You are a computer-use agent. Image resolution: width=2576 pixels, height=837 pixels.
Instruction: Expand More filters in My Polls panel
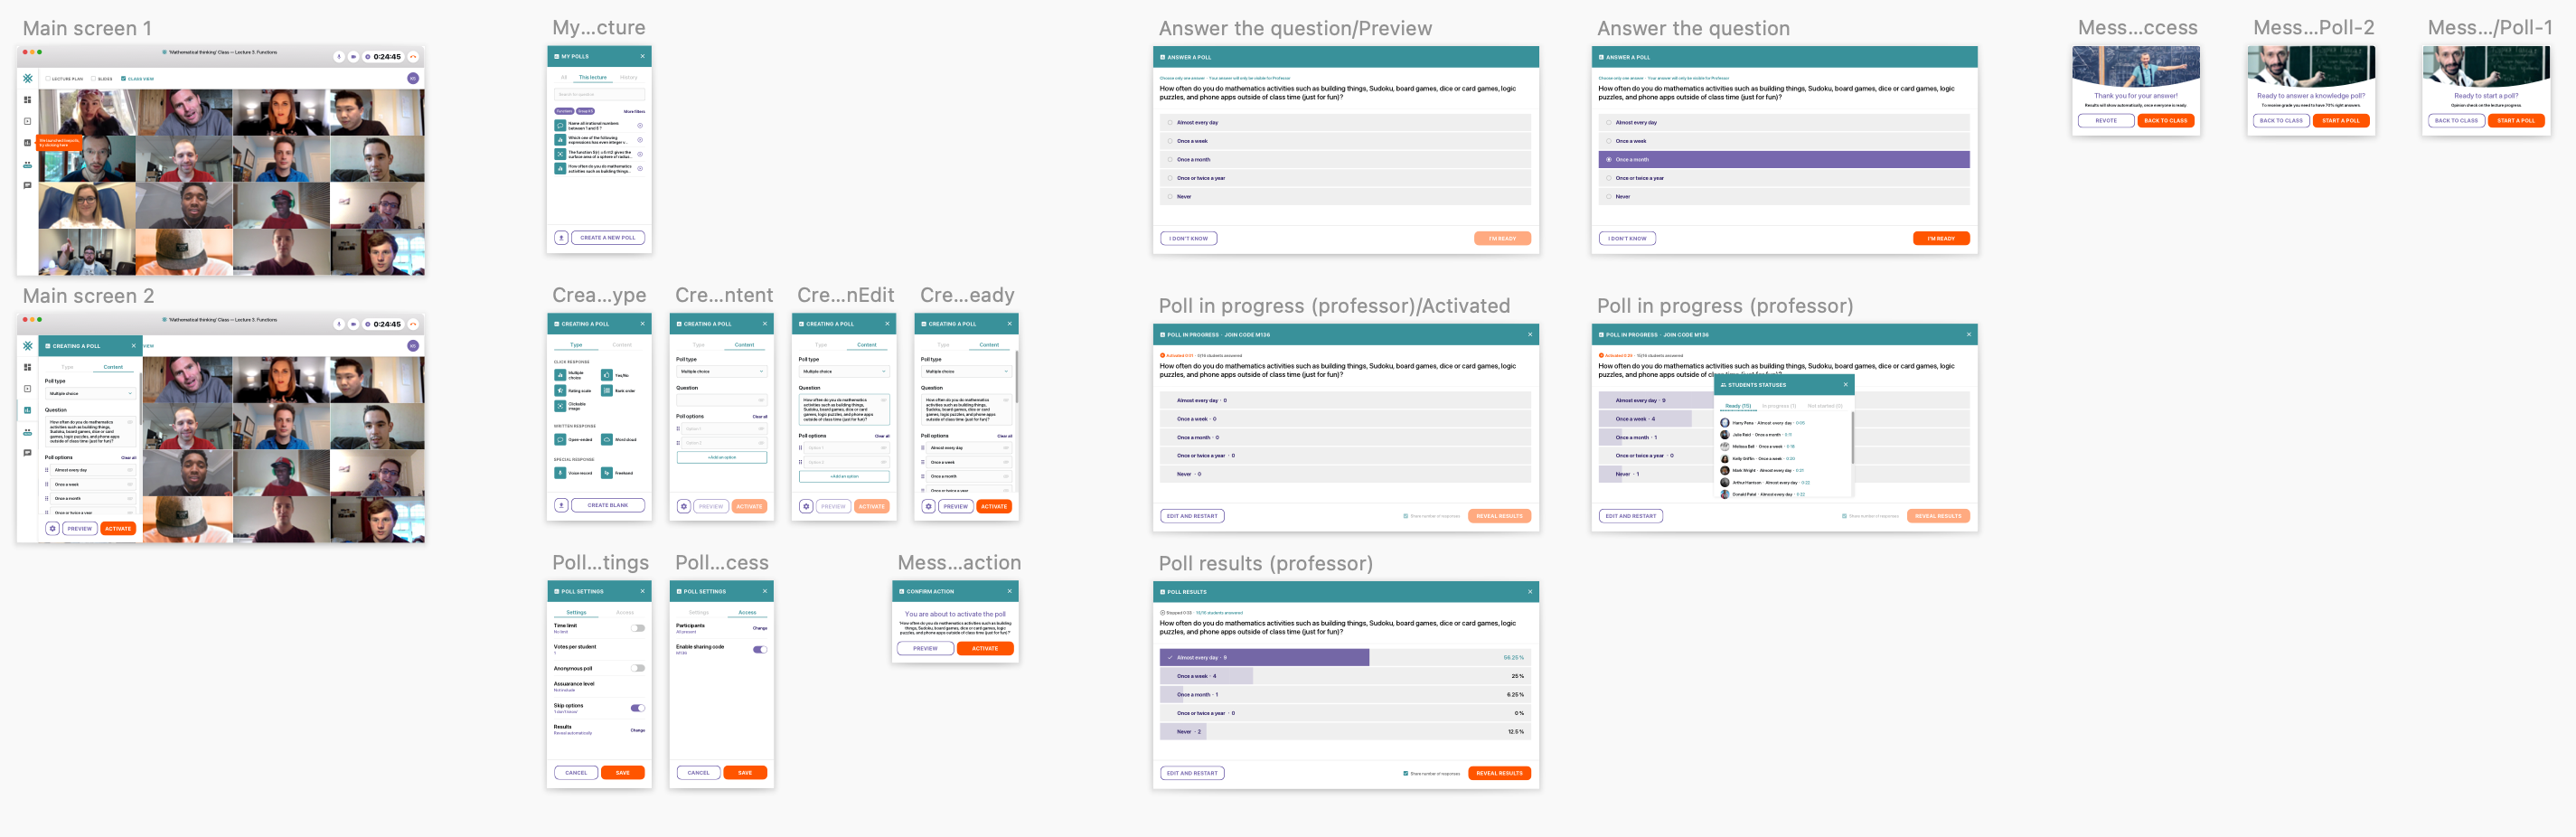(634, 111)
